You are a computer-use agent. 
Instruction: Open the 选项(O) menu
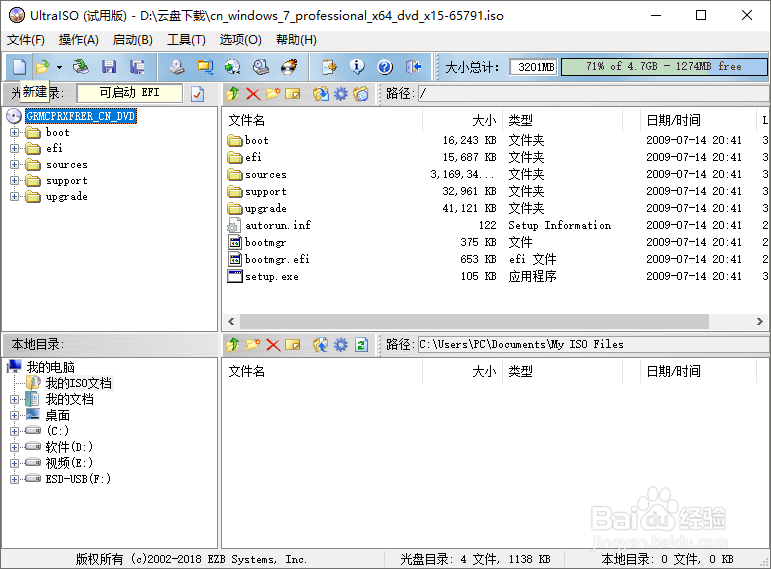pos(240,40)
